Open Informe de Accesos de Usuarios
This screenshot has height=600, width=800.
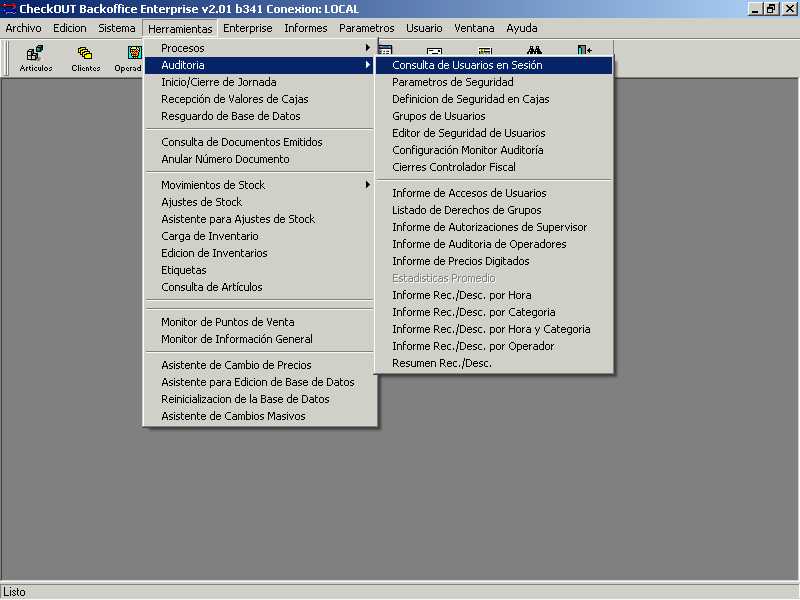pos(494,193)
